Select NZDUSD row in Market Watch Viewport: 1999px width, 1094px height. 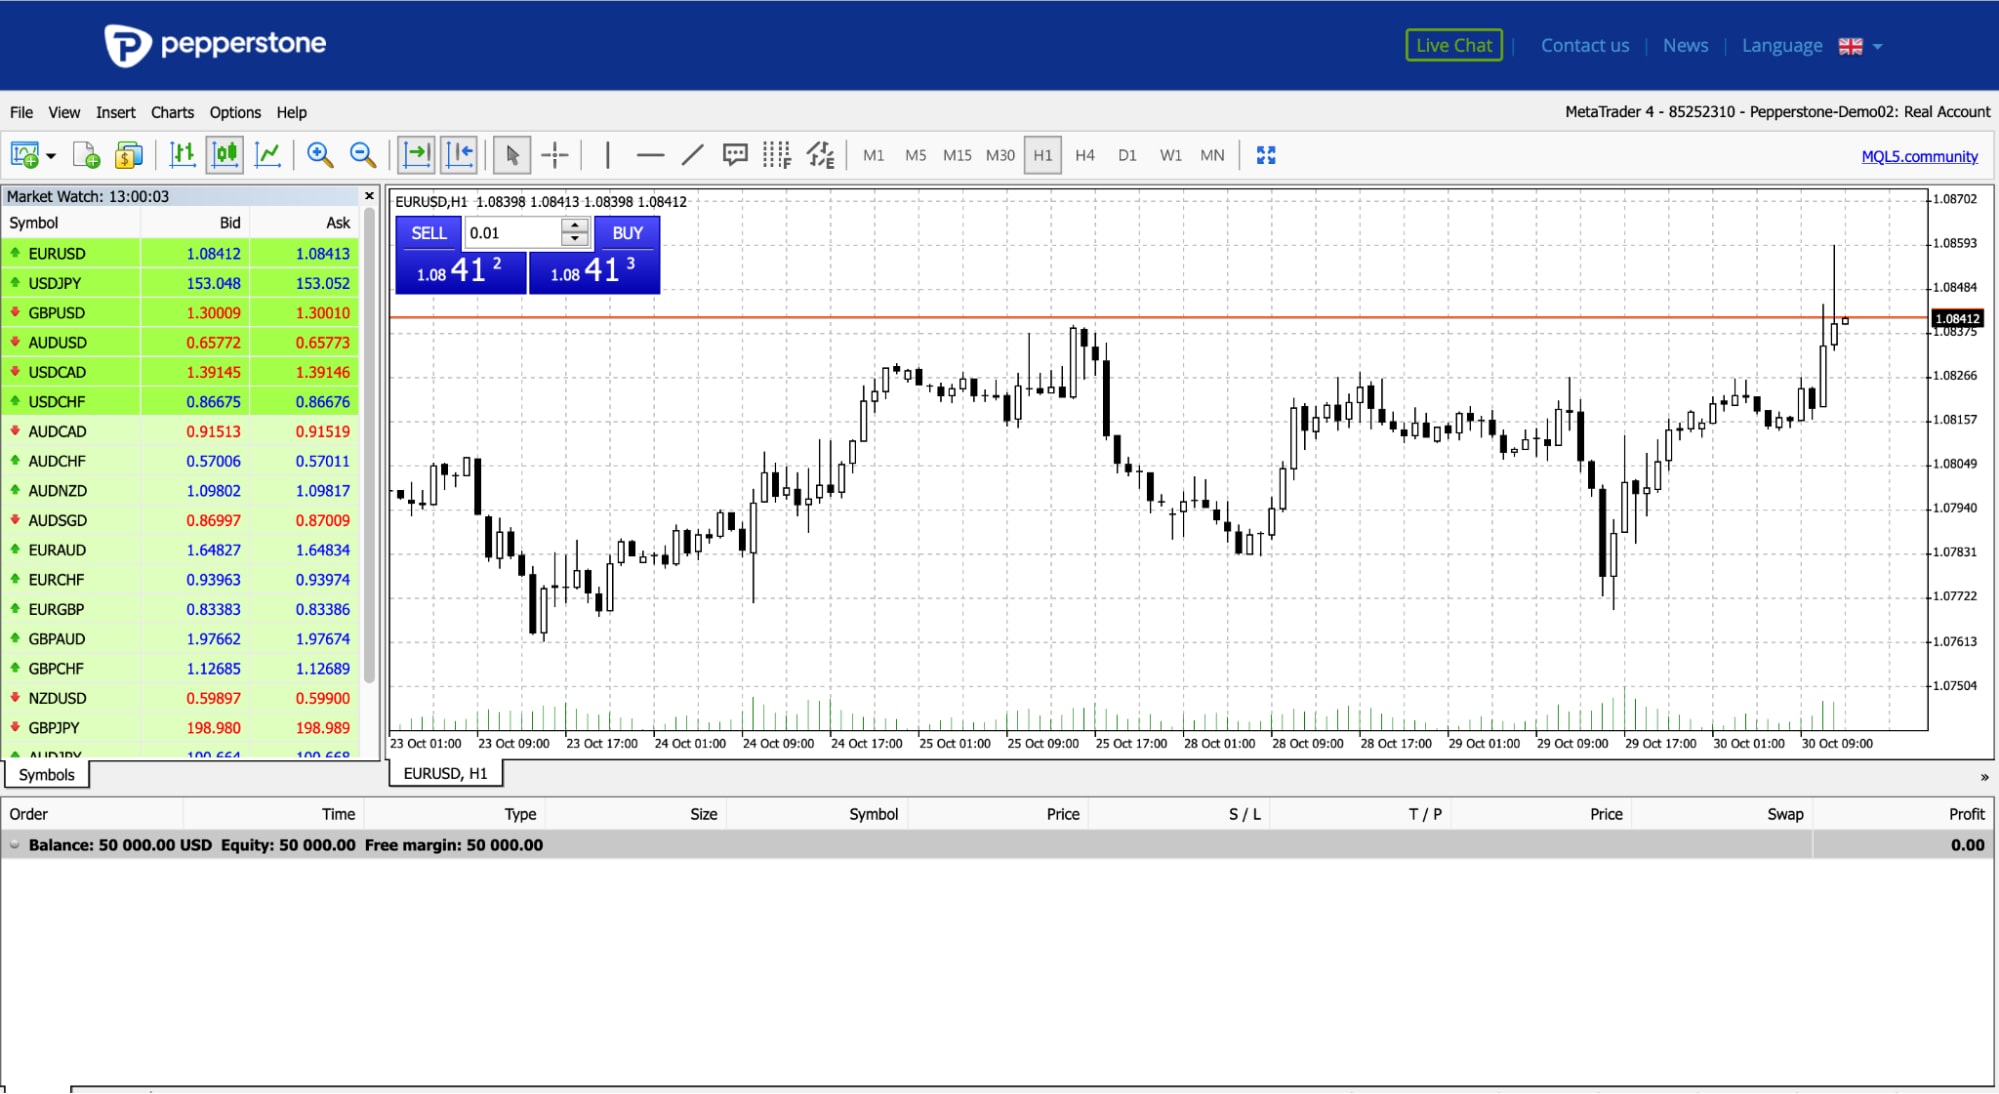click(180, 698)
